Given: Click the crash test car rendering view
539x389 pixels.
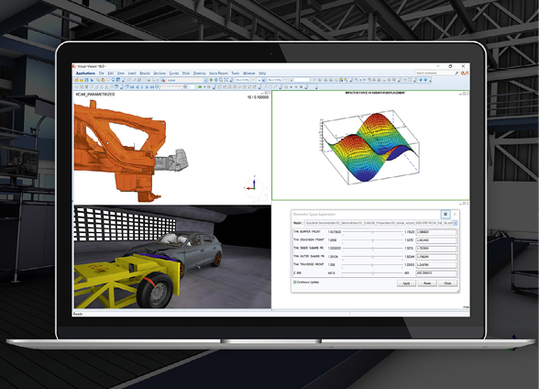Looking at the screenshot, I should pyautogui.click(x=172, y=257).
